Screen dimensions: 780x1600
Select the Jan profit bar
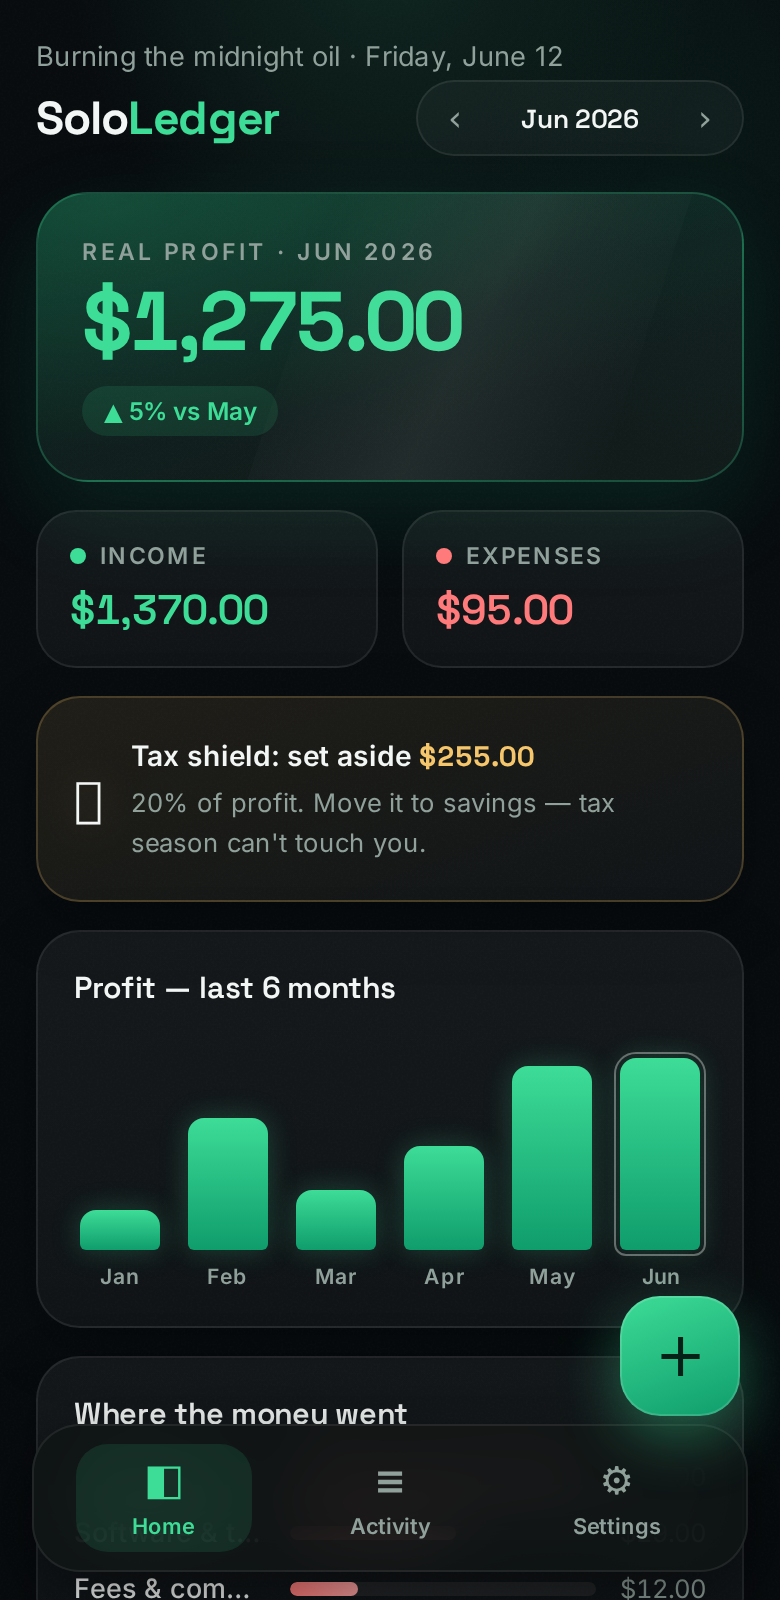click(x=120, y=1230)
